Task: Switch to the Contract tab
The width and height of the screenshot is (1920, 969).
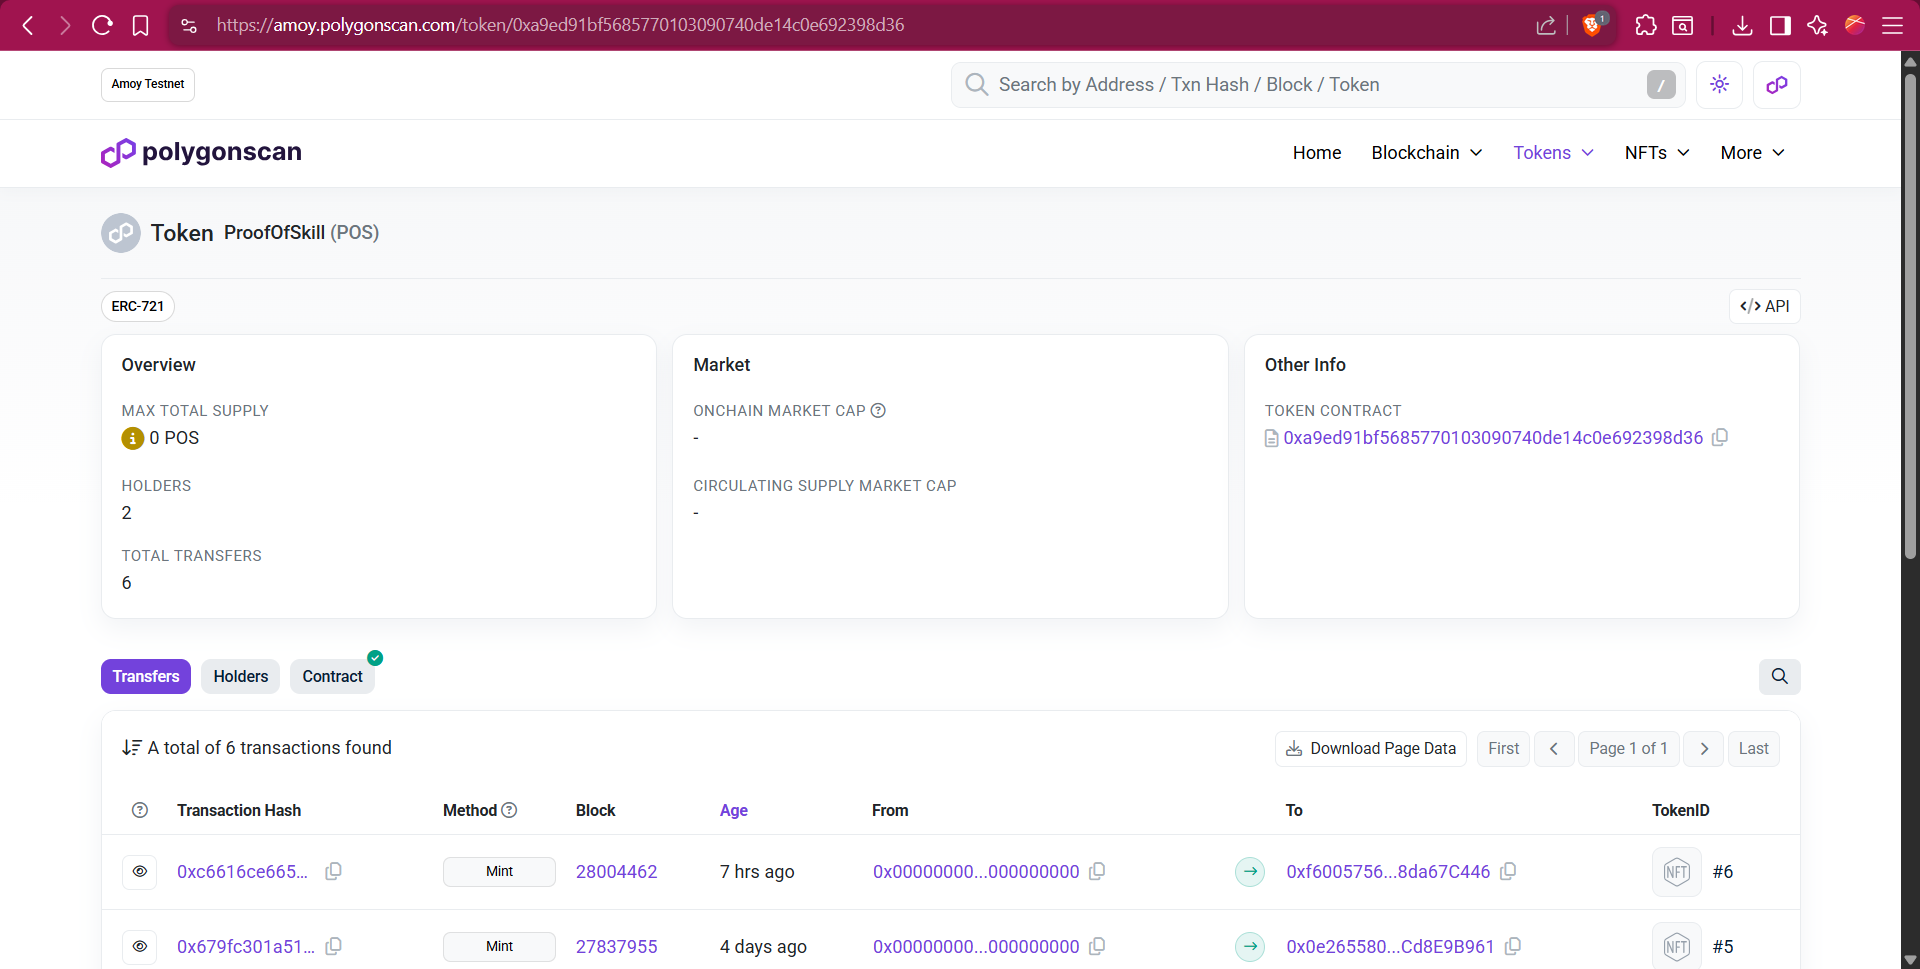Action: [x=333, y=677]
